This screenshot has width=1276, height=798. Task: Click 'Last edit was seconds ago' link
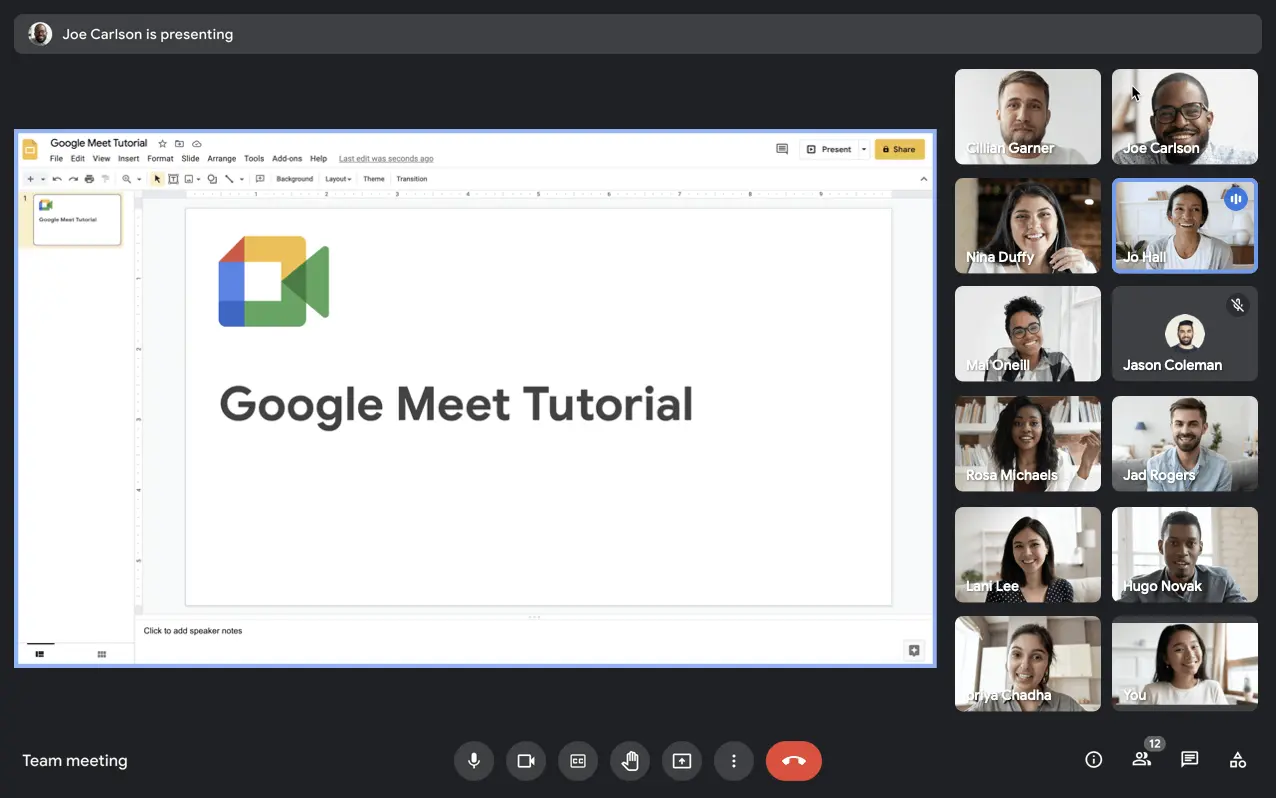(x=386, y=158)
